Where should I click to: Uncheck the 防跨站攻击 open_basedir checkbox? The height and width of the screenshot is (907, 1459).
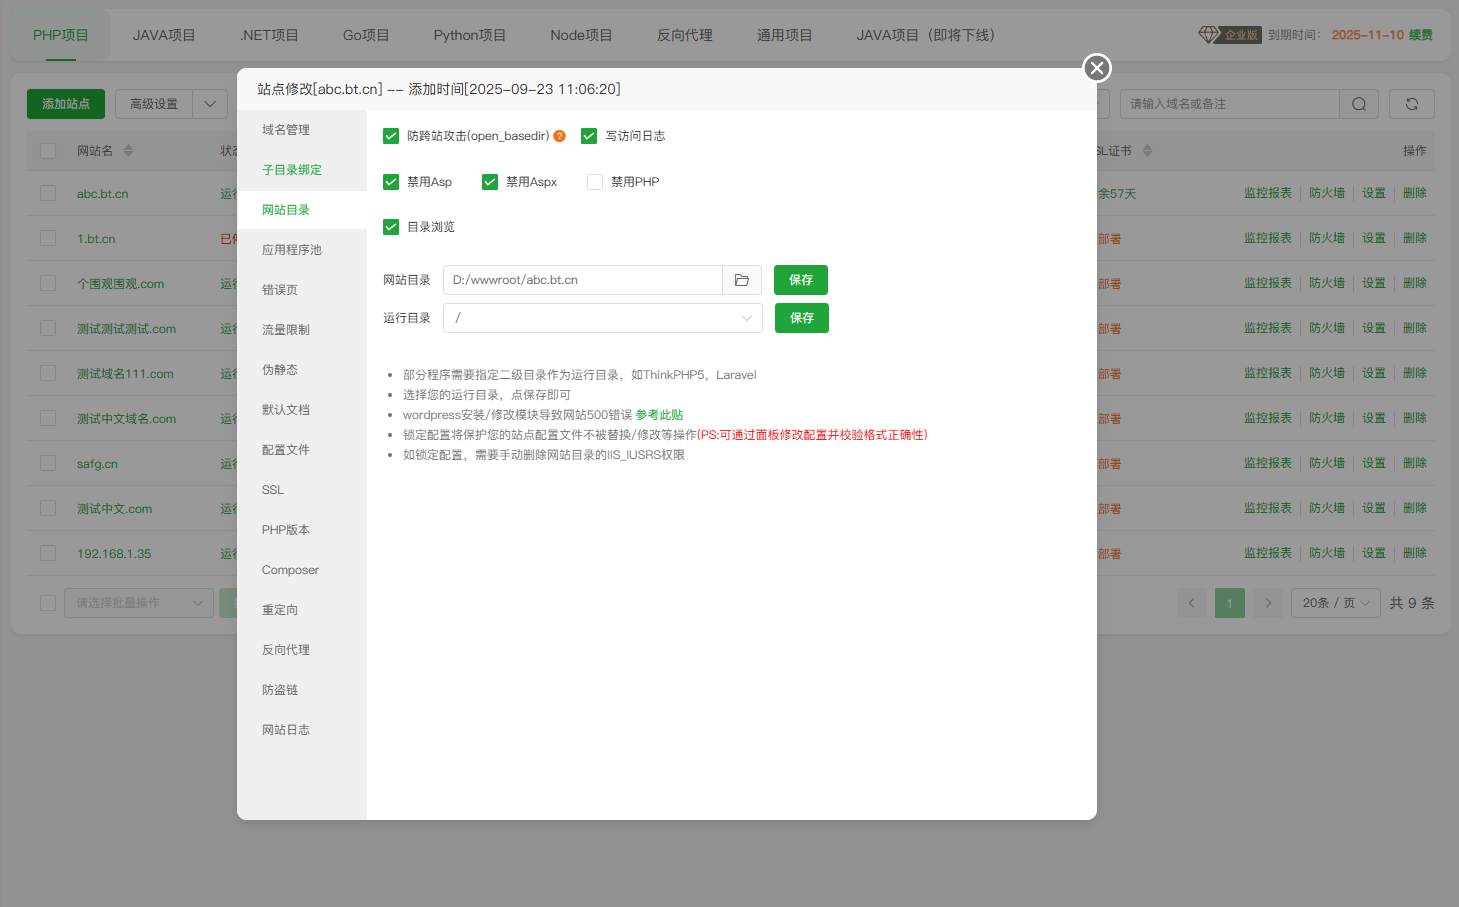(391, 136)
